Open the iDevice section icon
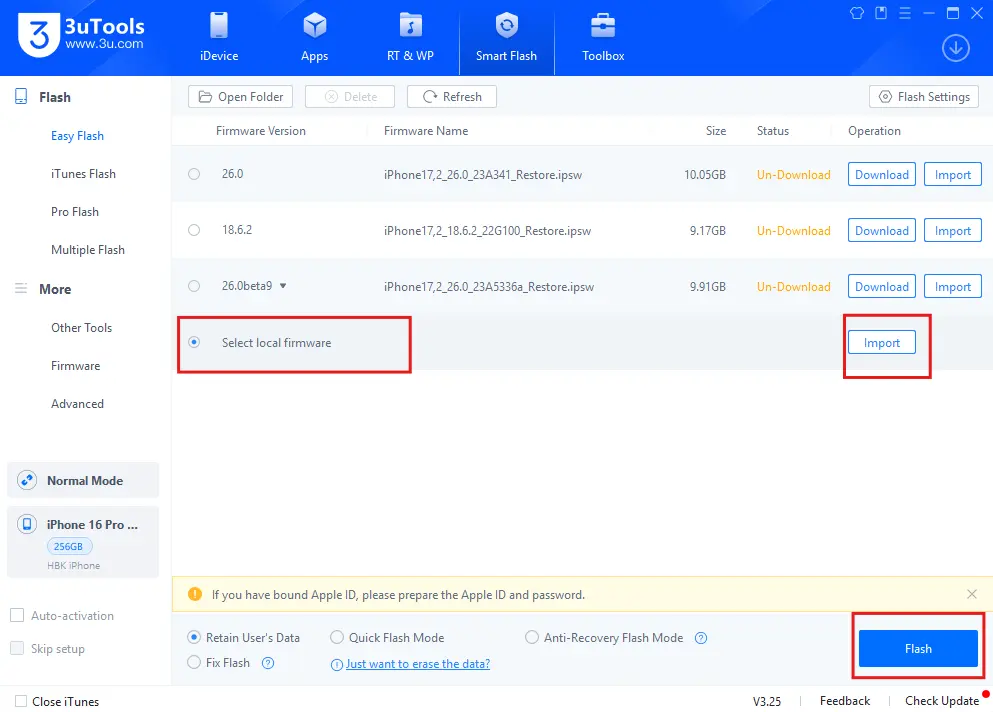 click(220, 26)
